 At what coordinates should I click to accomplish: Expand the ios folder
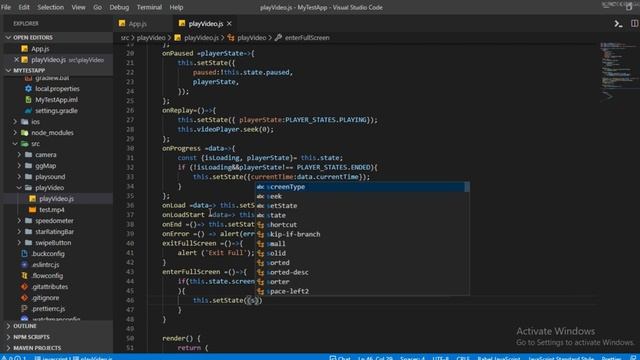click(36, 122)
